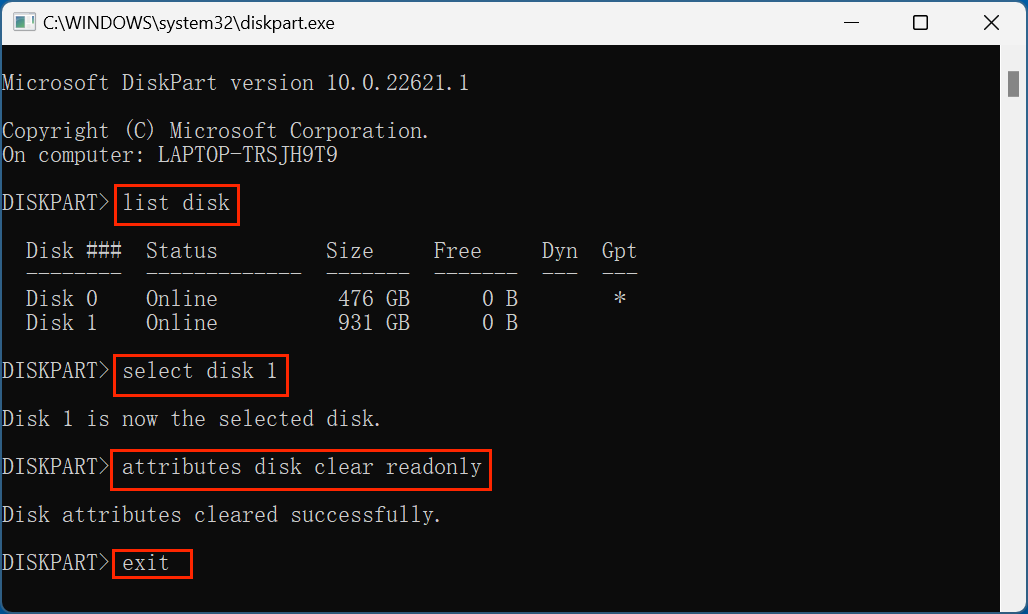
Task: Click the Microsoft Corporation copyright line
Action: [x=216, y=130]
